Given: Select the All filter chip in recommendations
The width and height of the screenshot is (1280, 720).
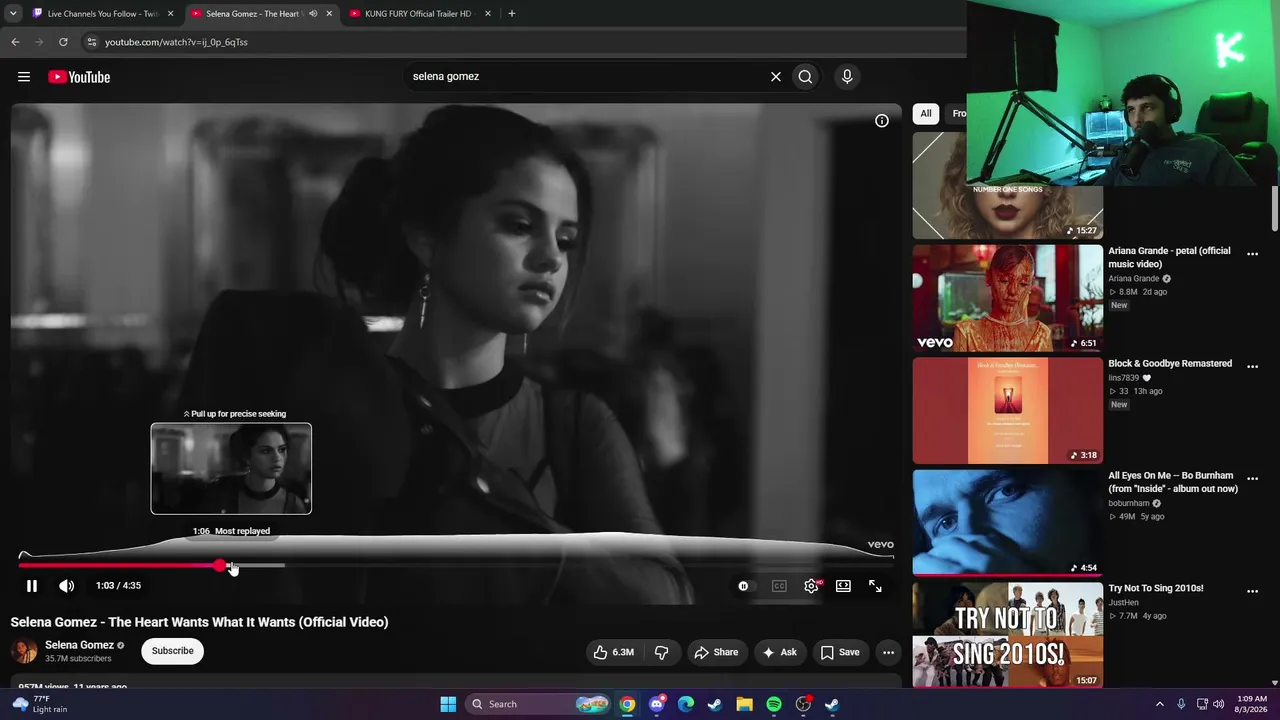Looking at the screenshot, I should (926, 113).
